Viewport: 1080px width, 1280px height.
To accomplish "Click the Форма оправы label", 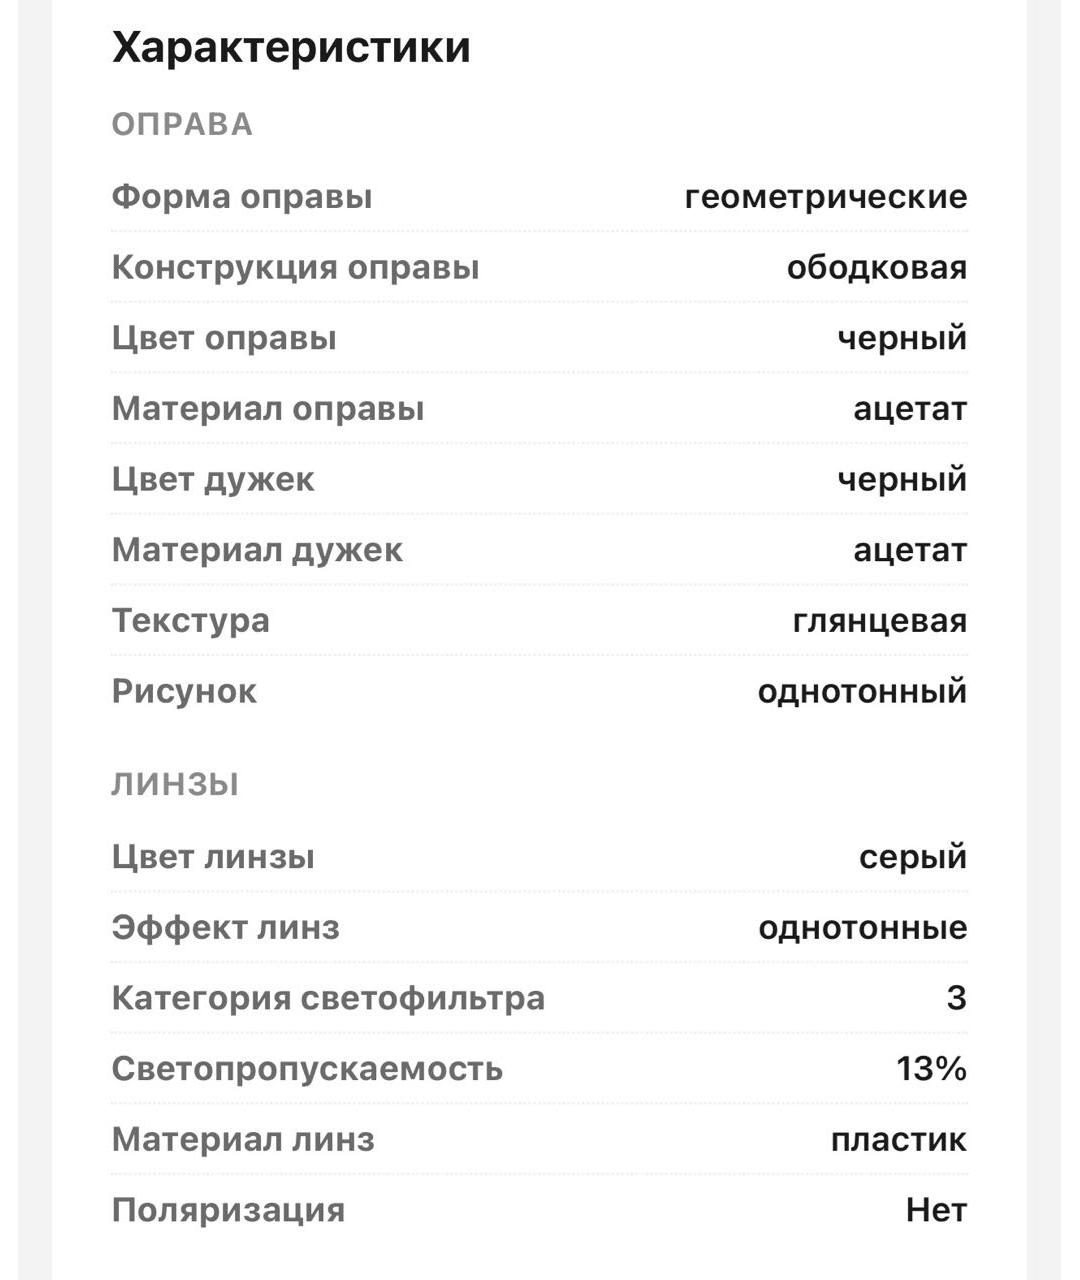I will [242, 197].
